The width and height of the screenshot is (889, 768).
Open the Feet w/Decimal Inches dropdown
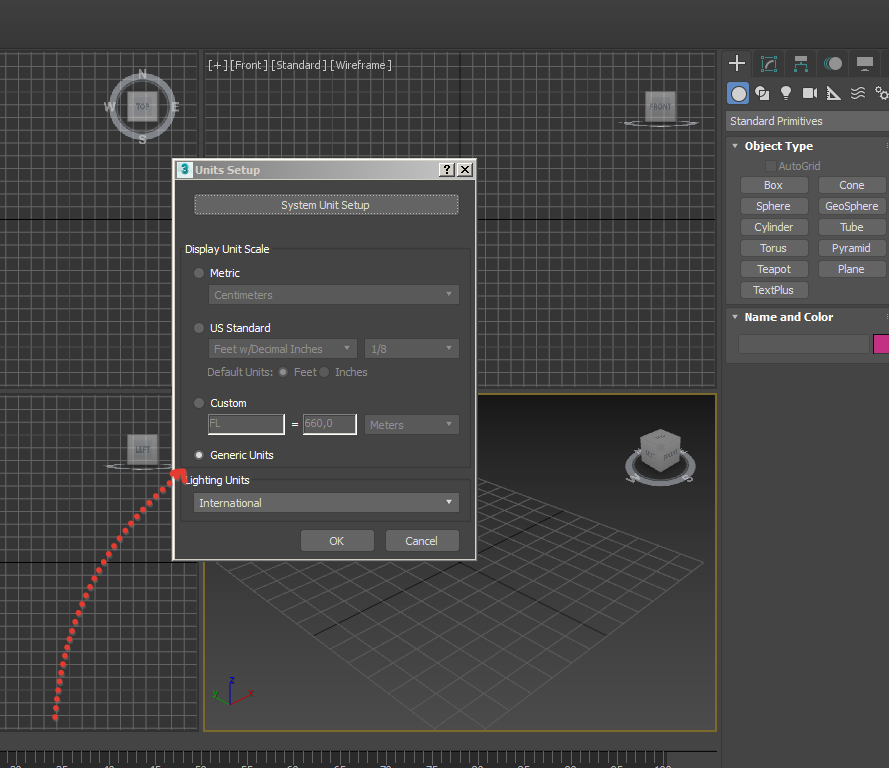click(282, 349)
